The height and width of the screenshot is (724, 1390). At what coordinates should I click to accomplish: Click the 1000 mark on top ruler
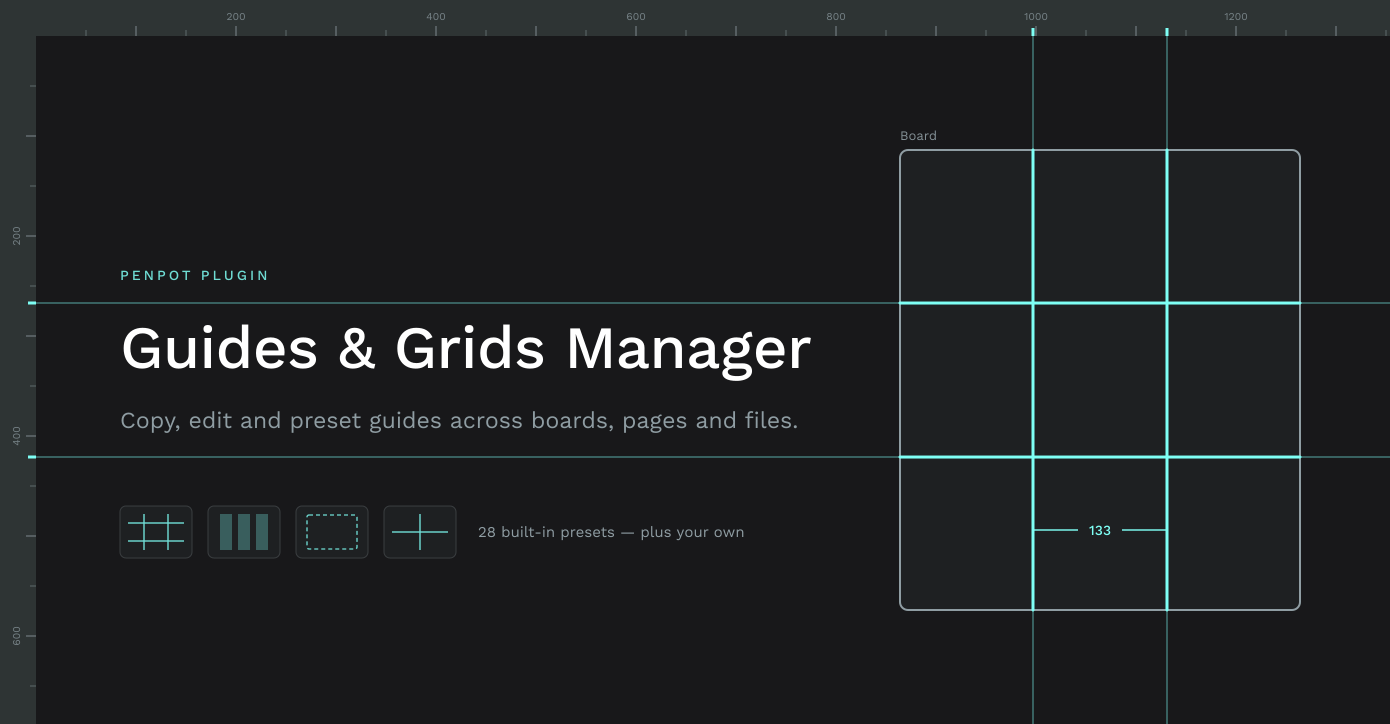(1036, 16)
